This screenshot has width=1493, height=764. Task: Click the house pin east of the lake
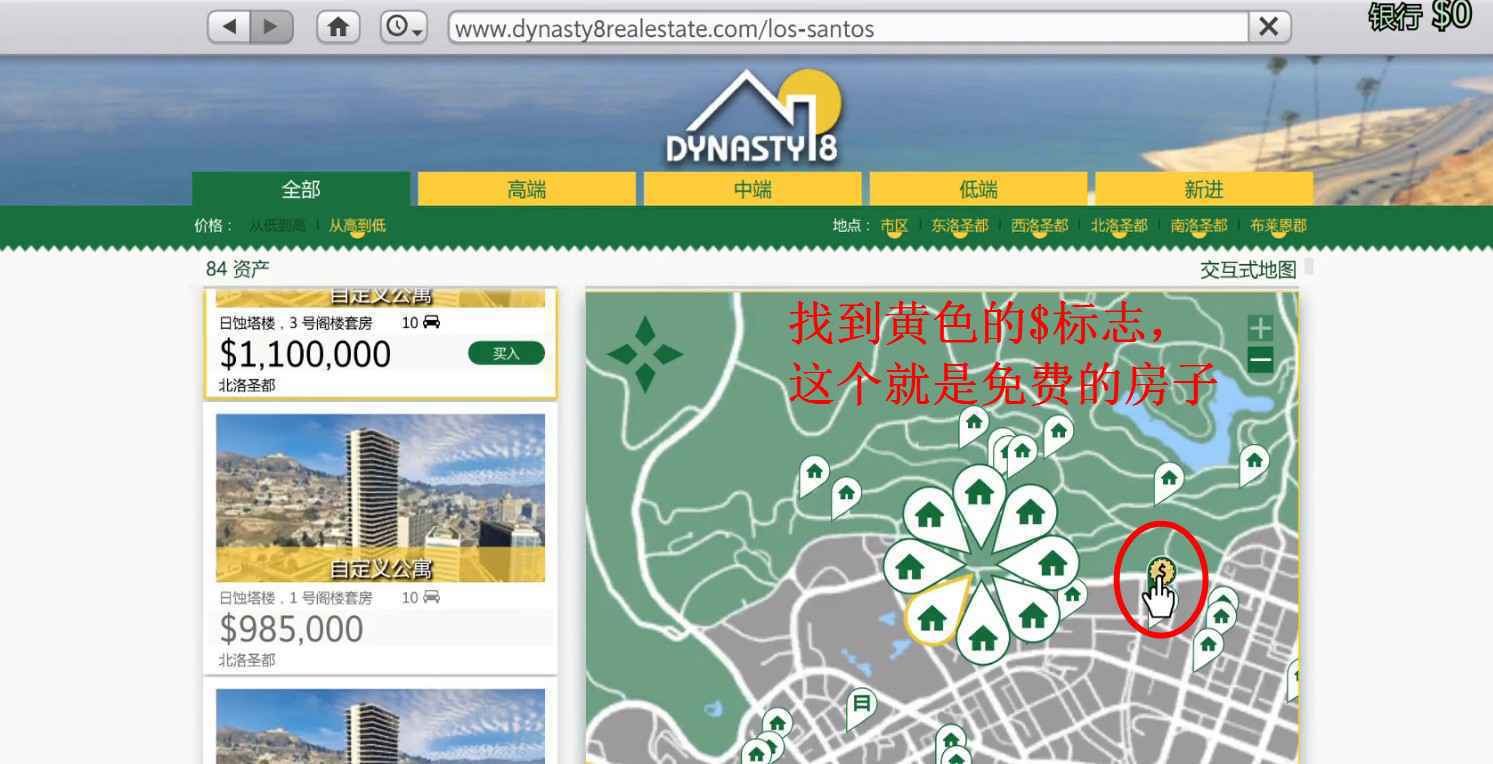pyautogui.click(x=1252, y=464)
